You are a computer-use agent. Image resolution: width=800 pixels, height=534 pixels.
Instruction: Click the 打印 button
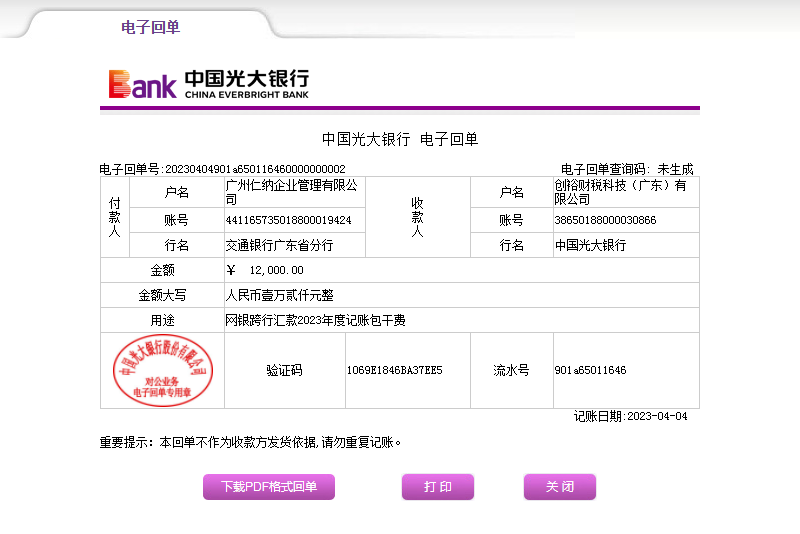click(438, 487)
